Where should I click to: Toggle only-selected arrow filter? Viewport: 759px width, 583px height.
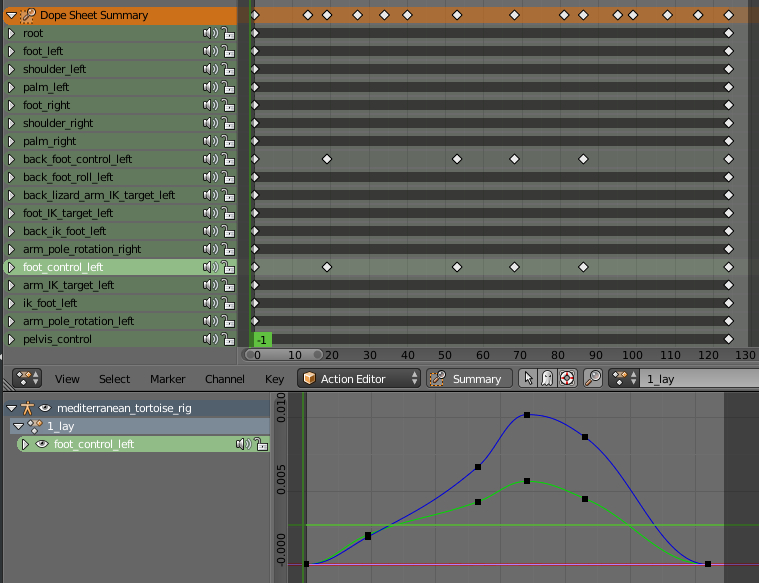(x=528, y=379)
